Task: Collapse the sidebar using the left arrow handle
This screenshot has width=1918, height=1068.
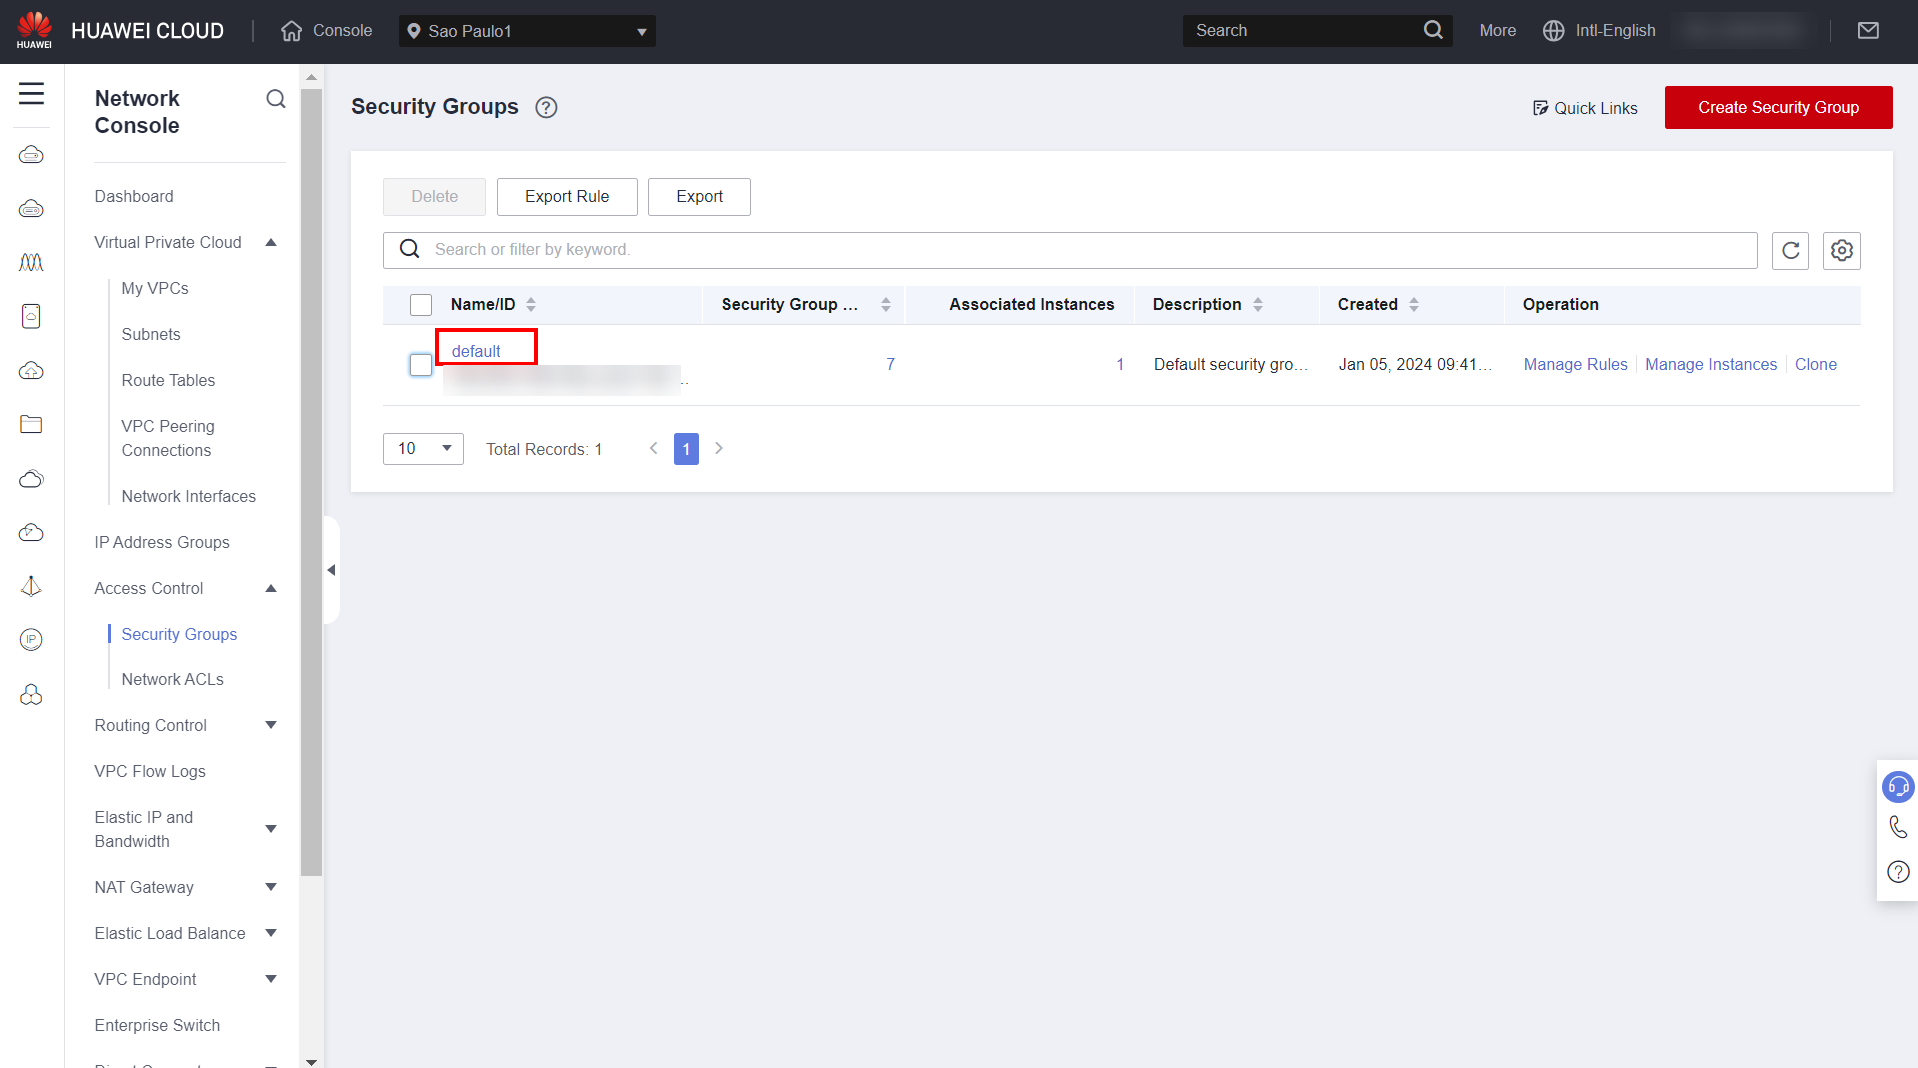Action: (x=331, y=570)
